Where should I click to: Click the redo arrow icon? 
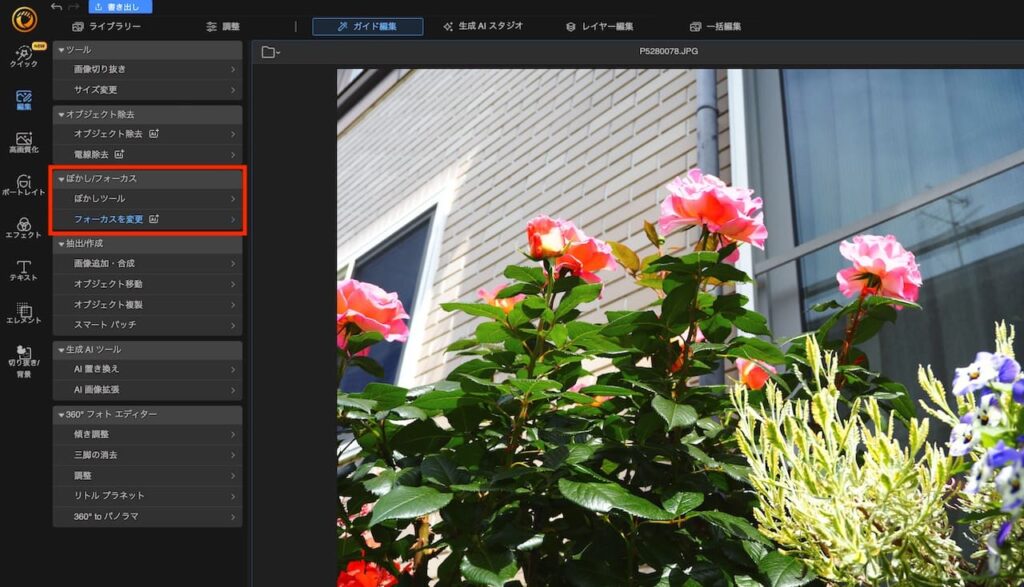[x=74, y=7]
